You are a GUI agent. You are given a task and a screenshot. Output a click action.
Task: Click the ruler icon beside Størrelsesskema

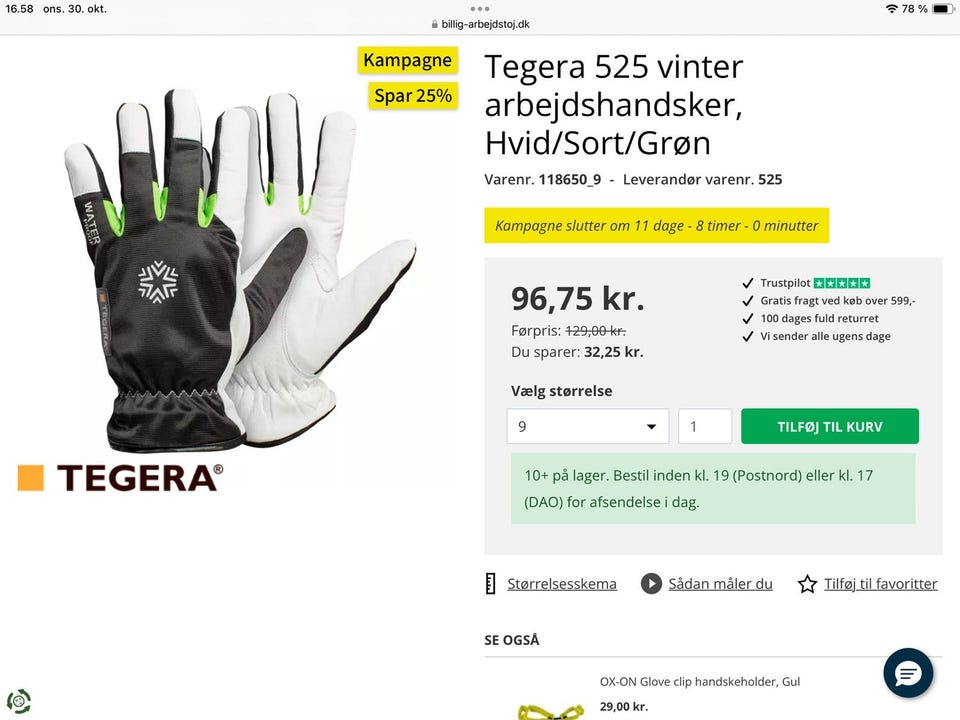click(490, 584)
